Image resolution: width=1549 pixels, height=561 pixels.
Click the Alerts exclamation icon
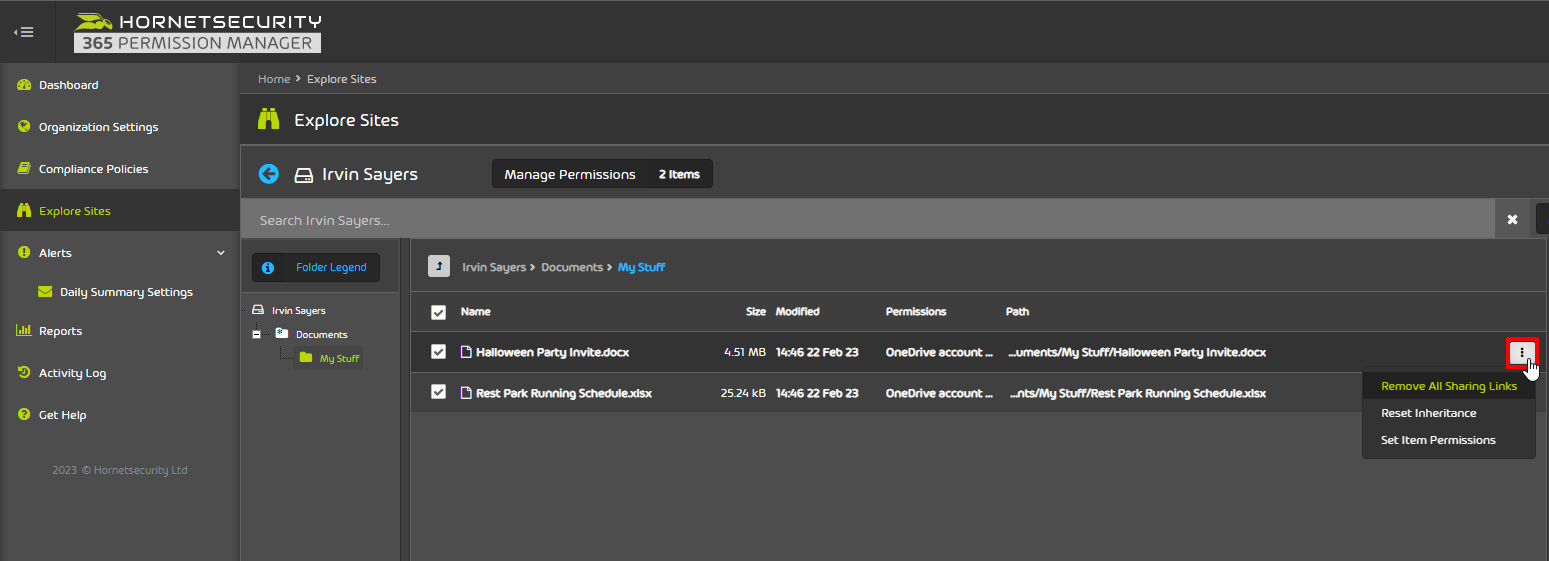point(24,253)
